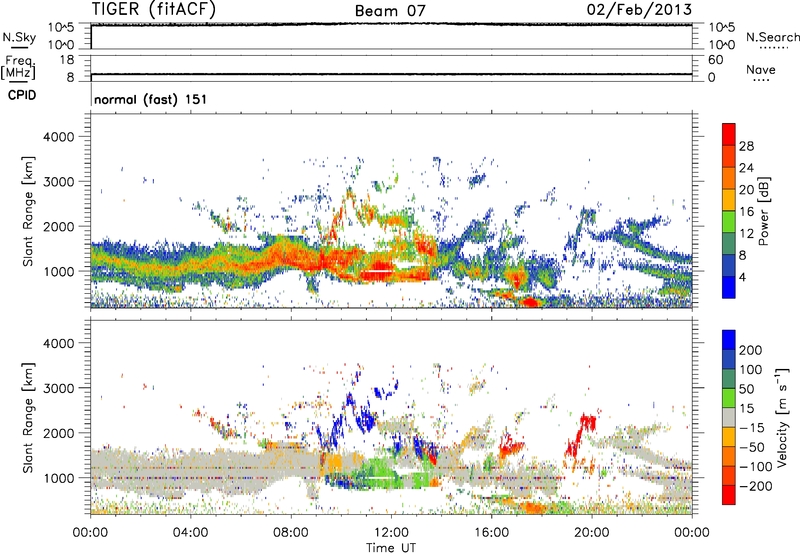This screenshot has width=800, height=554.
Task: Click the TIGER (fitACF) plot title
Action: click(x=153, y=9)
